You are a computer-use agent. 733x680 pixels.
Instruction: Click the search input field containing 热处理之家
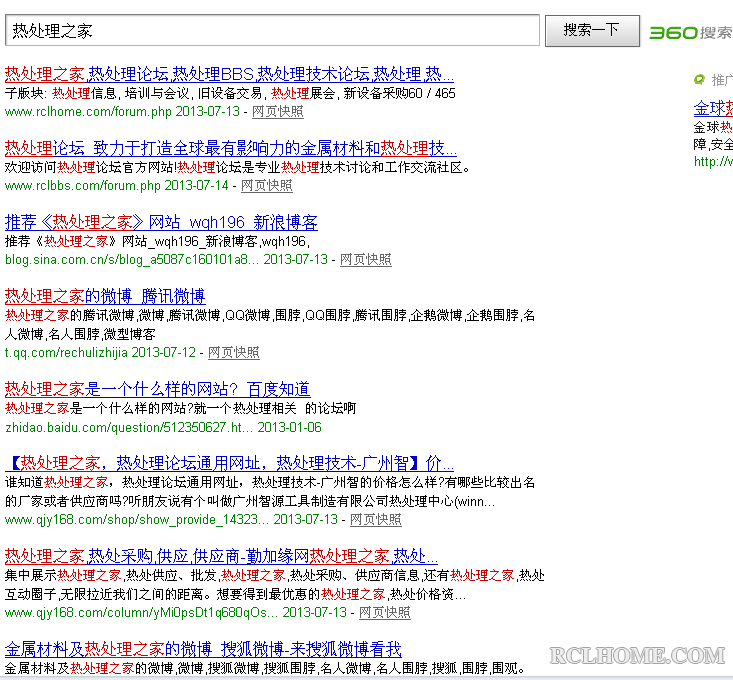point(272,30)
